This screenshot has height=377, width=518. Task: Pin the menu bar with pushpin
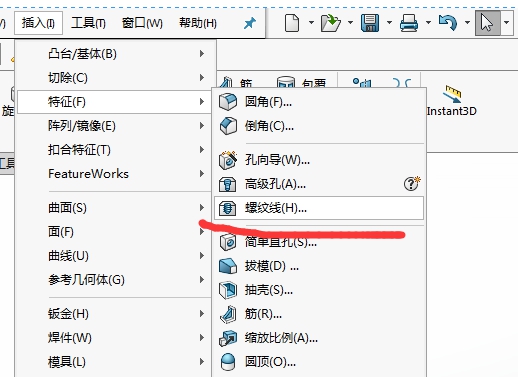pyautogui.click(x=250, y=23)
